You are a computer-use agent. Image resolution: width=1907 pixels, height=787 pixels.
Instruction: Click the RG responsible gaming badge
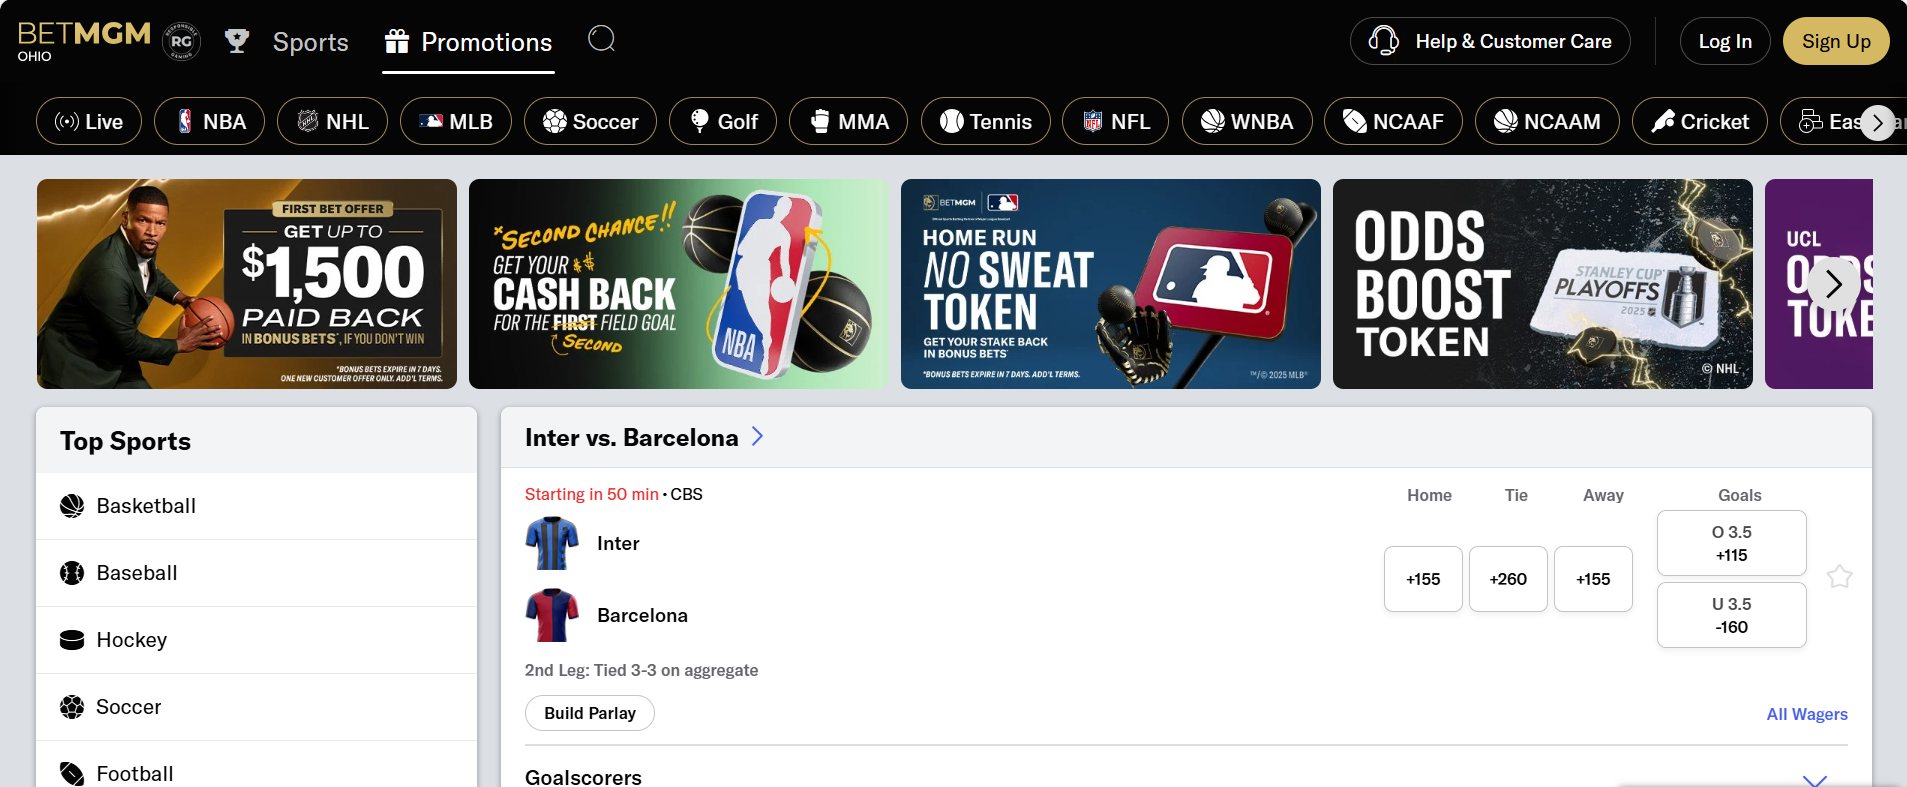tap(181, 41)
